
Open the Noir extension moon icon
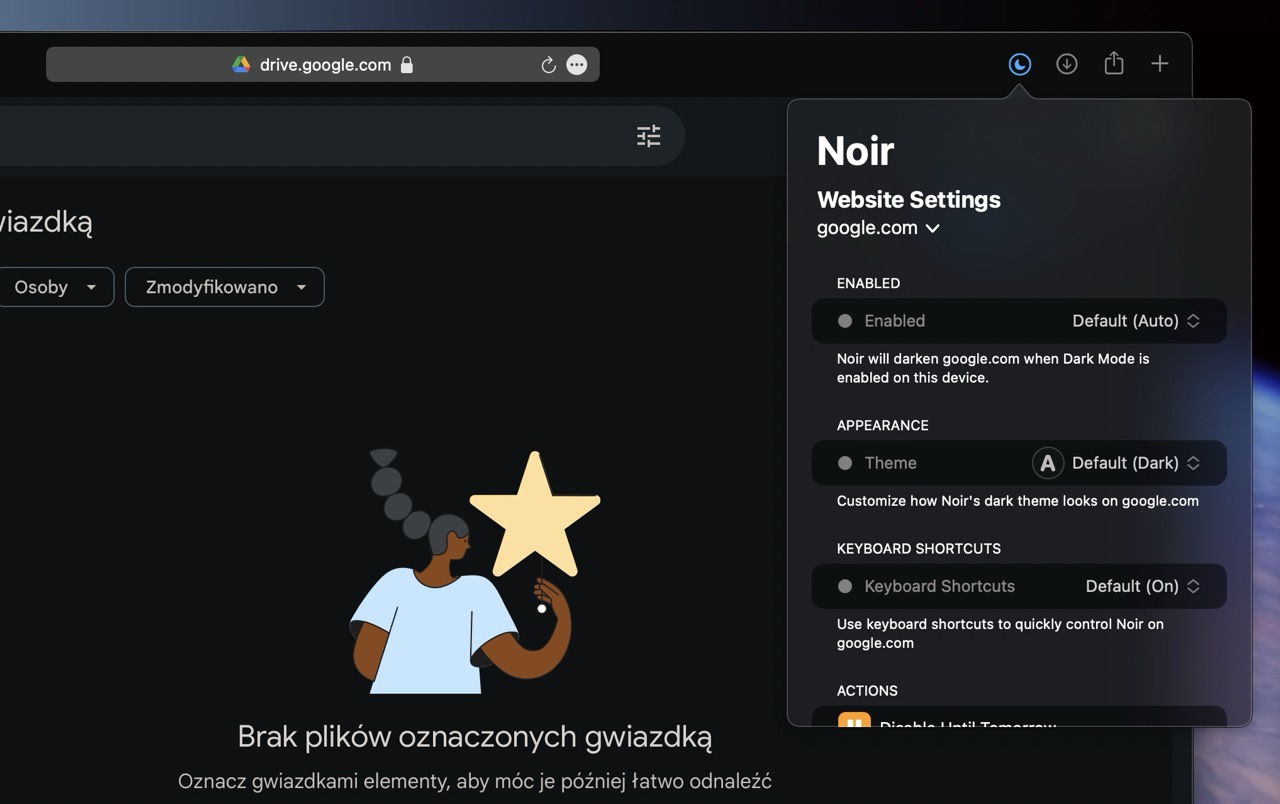(1019, 64)
